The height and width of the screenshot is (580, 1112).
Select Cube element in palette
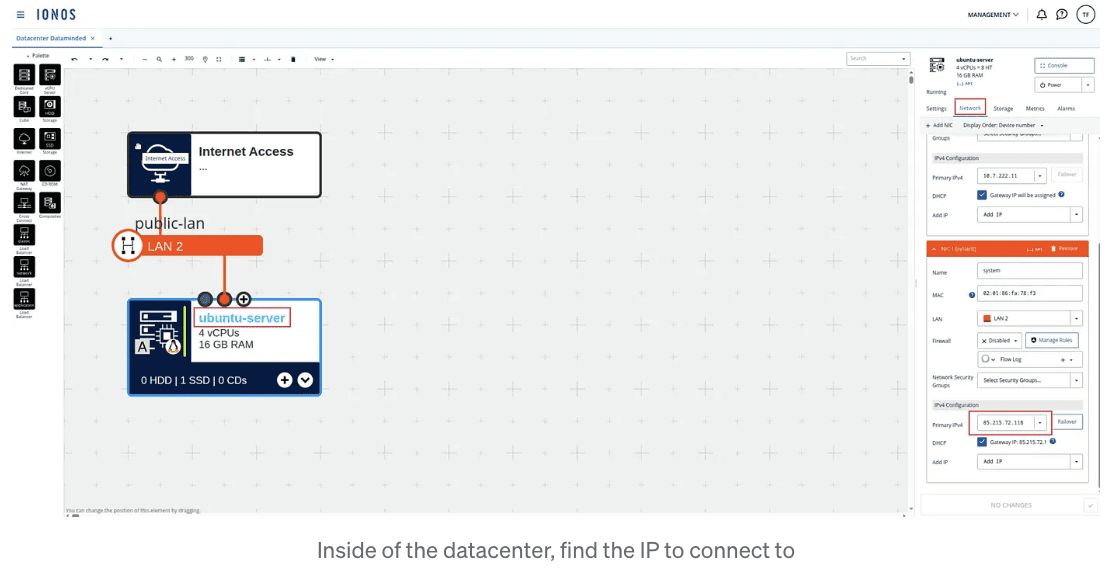pyautogui.click(x=24, y=107)
